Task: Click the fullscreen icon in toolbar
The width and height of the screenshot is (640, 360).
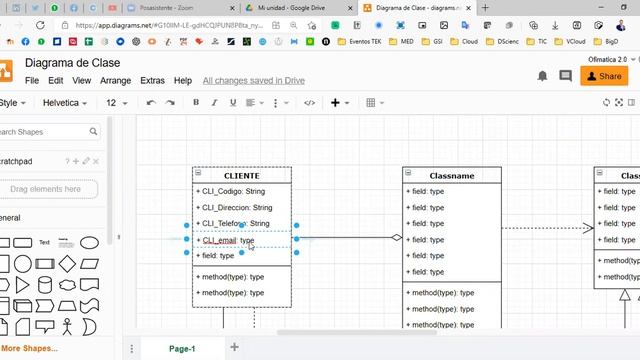Action: 619,102
